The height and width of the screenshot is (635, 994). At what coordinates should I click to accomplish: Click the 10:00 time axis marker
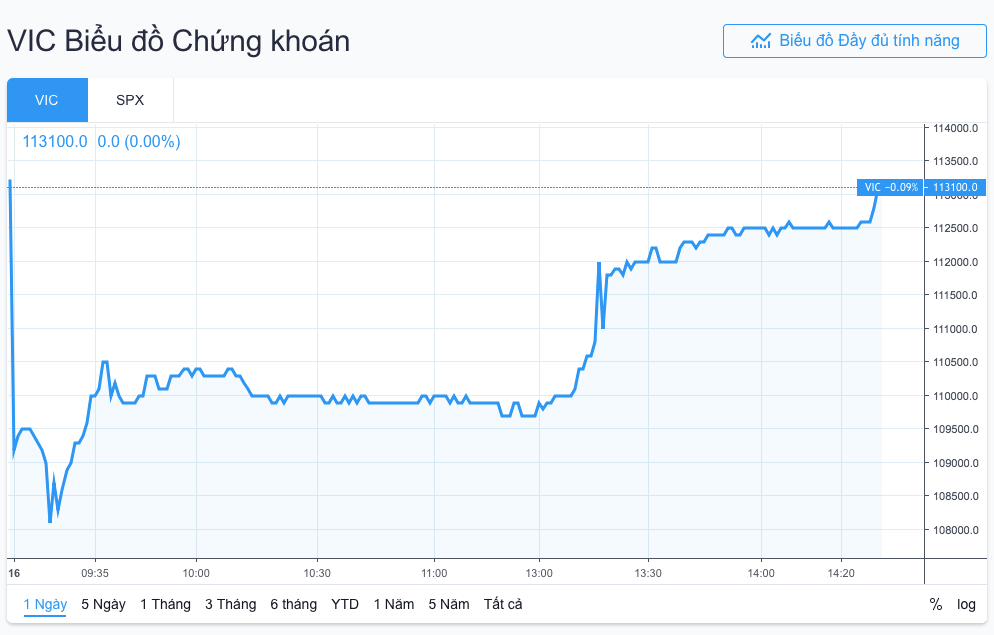[x=196, y=573]
